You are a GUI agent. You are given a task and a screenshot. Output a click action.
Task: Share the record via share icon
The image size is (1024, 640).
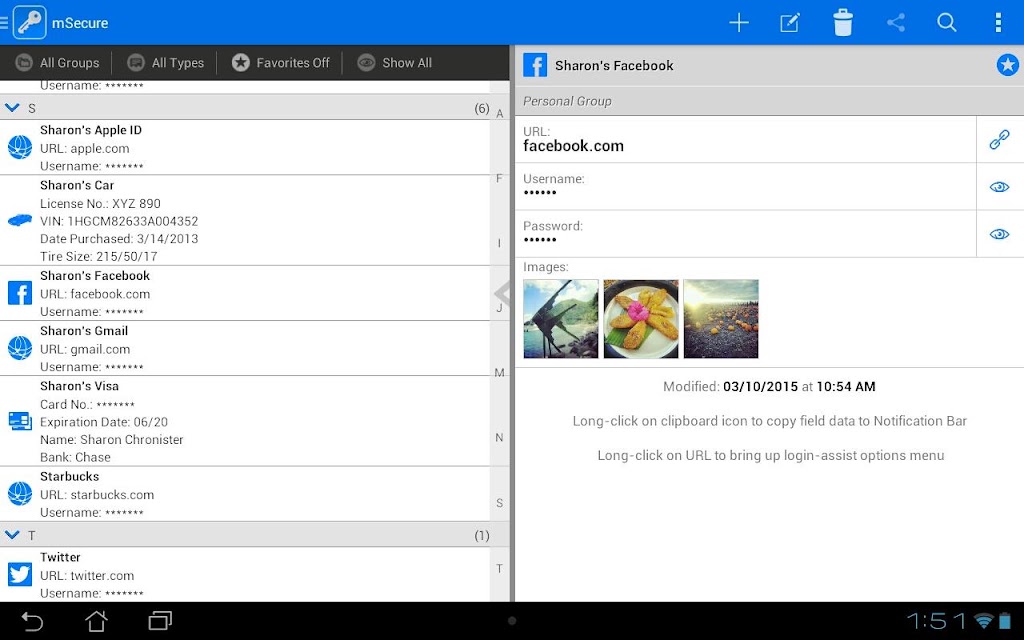[896, 23]
